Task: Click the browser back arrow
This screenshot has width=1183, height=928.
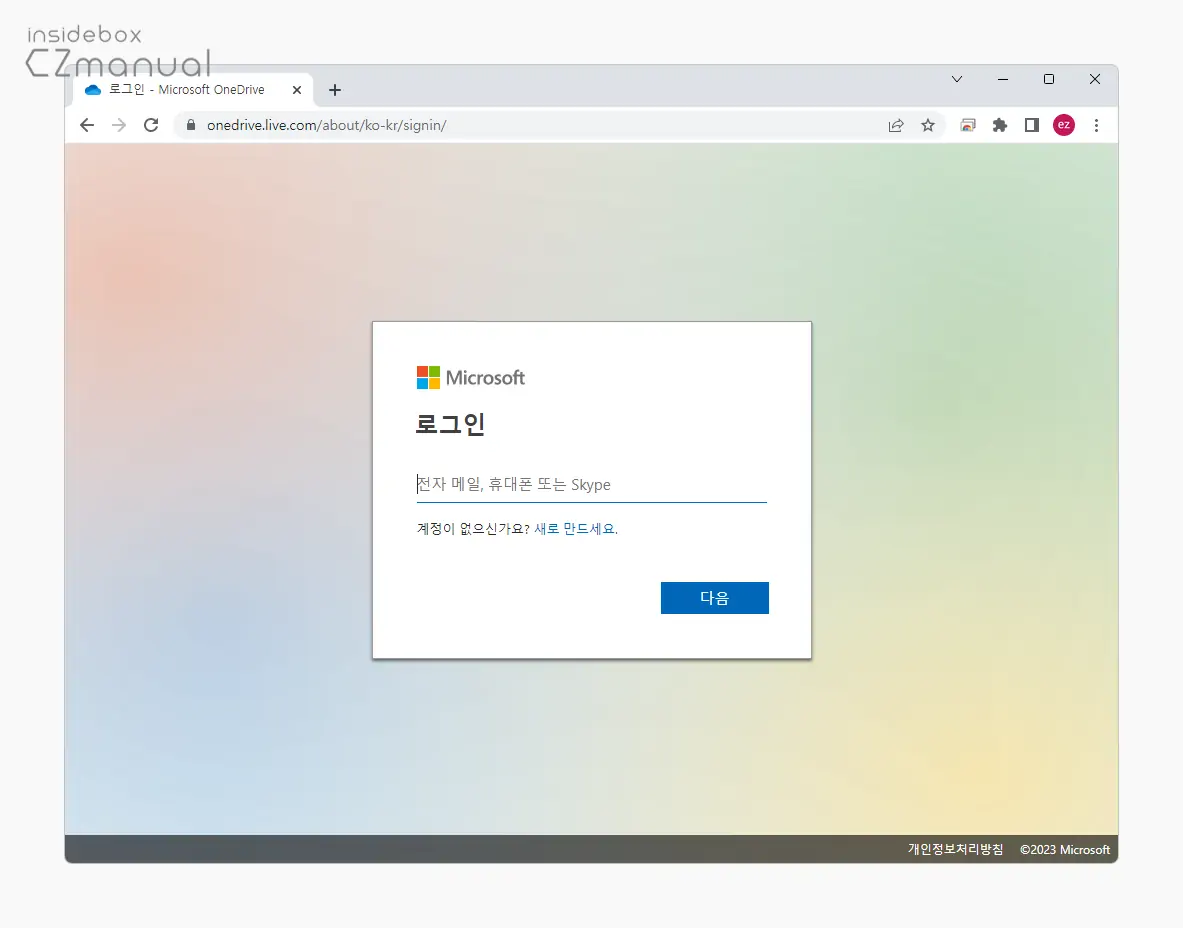Action: click(x=87, y=125)
